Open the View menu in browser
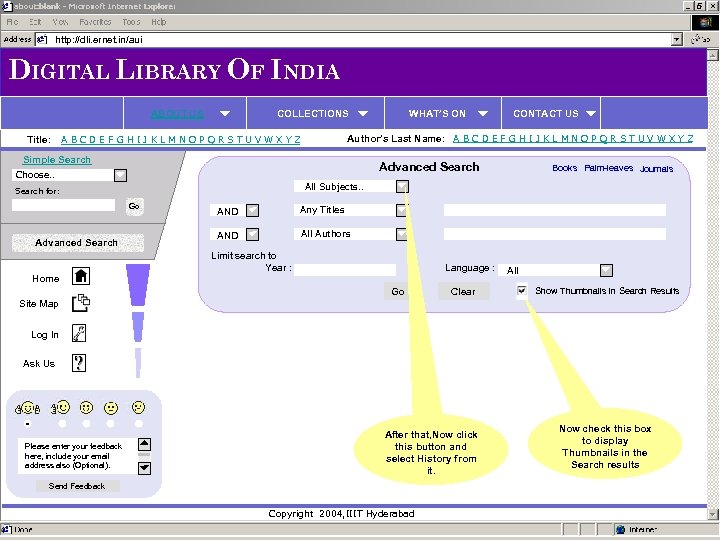This screenshot has height=540, width=720. coord(60,22)
